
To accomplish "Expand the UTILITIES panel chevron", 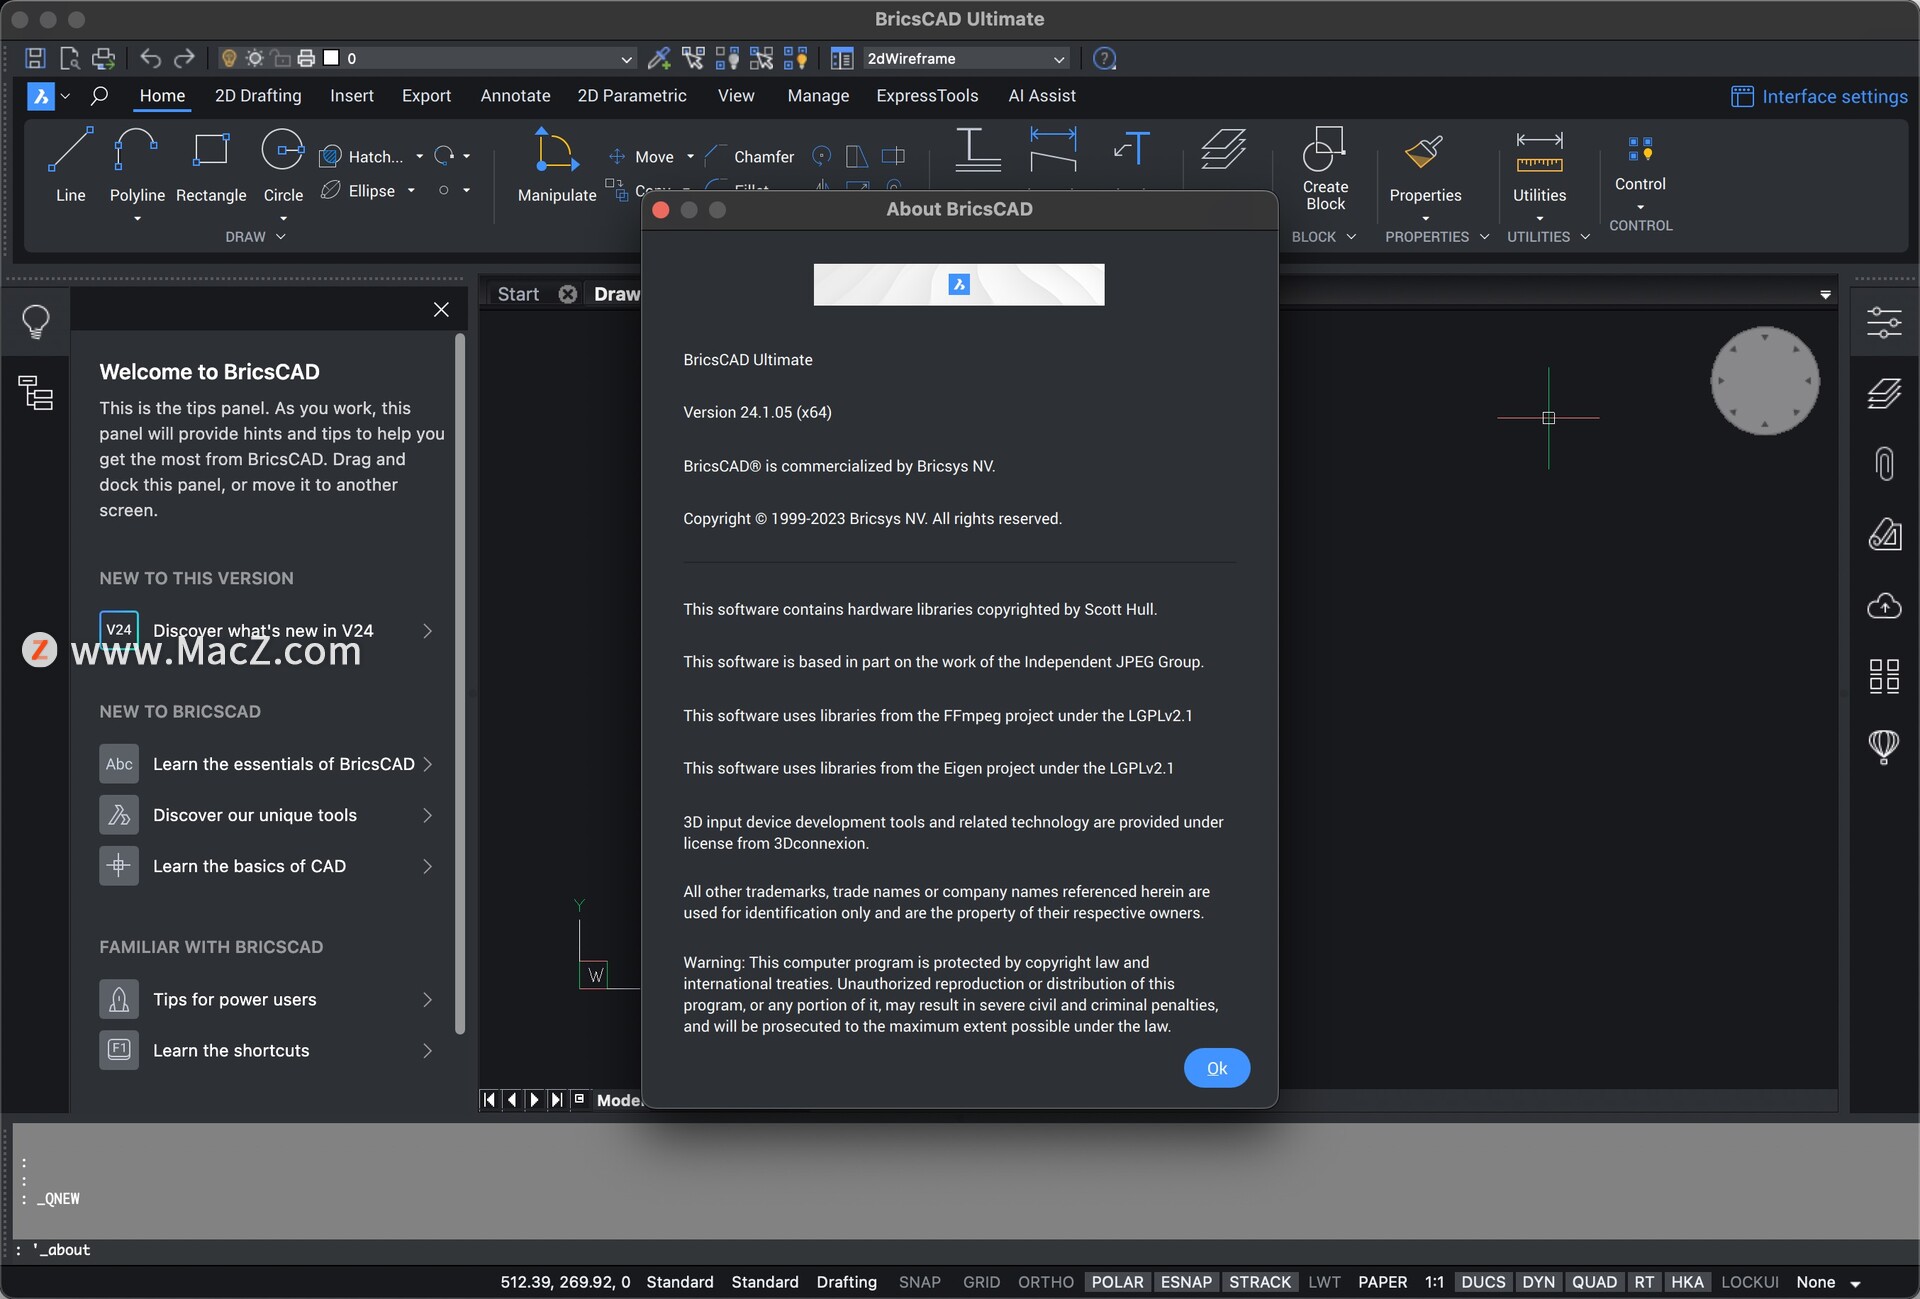I will (x=1585, y=237).
